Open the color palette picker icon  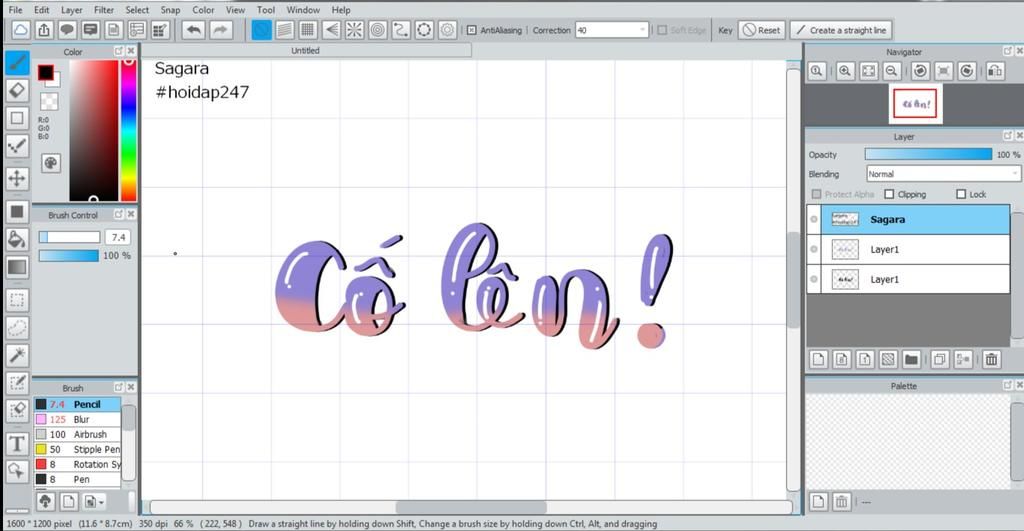[x=51, y=163]
